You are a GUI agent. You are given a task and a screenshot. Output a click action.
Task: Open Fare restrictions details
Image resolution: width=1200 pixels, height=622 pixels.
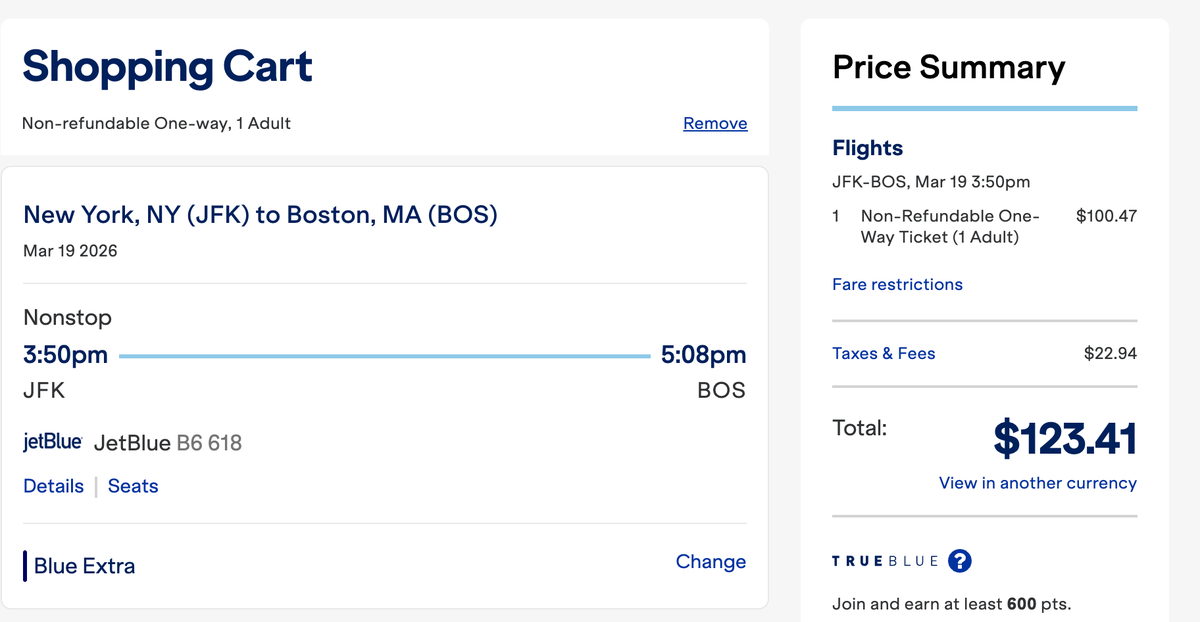(897, 284)
